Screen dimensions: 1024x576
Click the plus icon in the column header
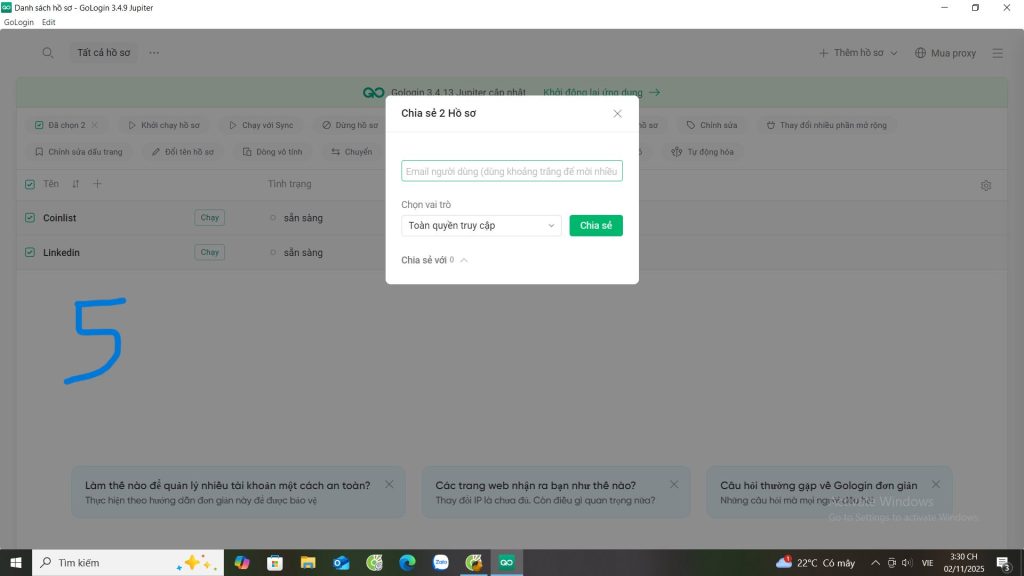pyautogui.click(x=97, y=184)
